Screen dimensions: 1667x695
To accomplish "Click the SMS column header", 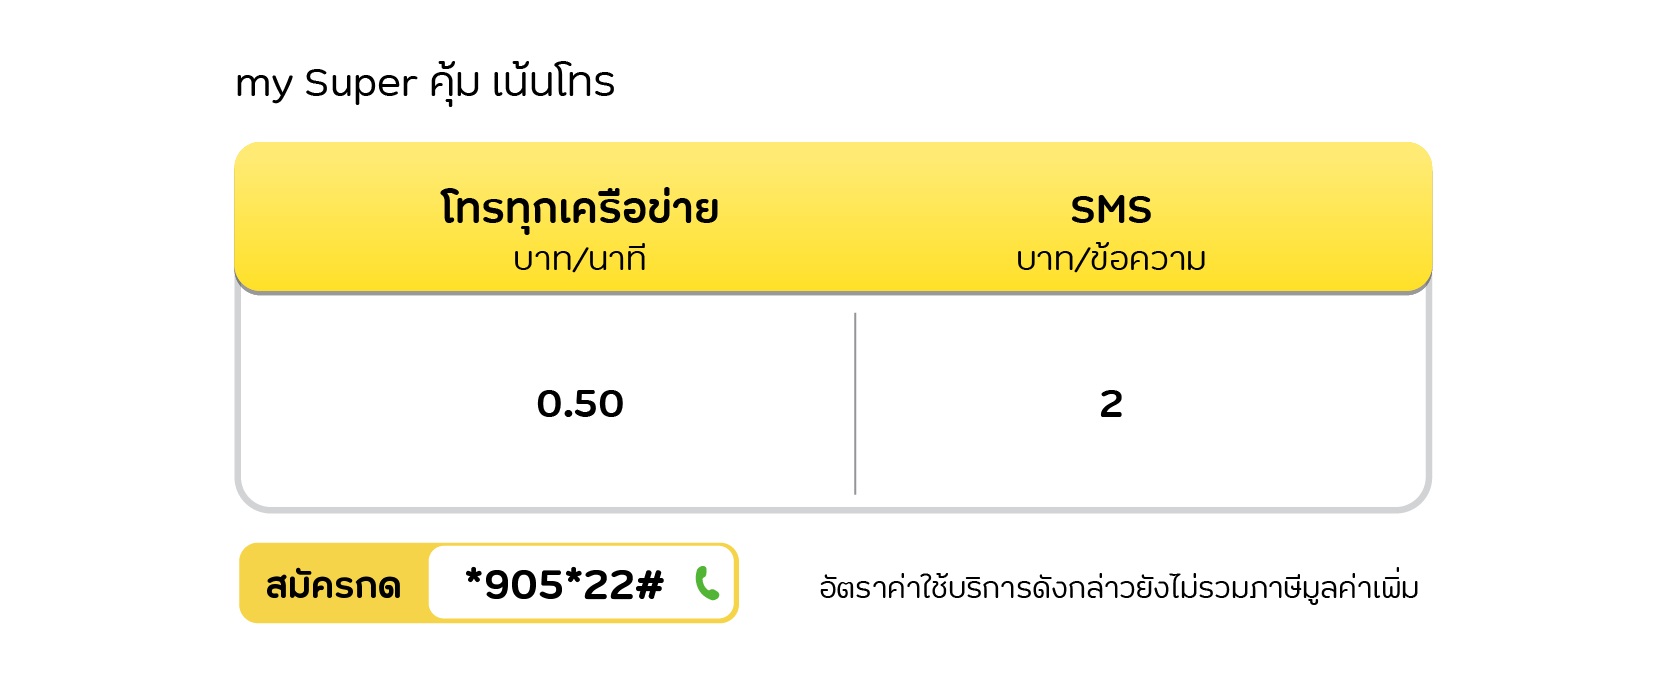I will pyautogui.click(x=1111, y=210).
